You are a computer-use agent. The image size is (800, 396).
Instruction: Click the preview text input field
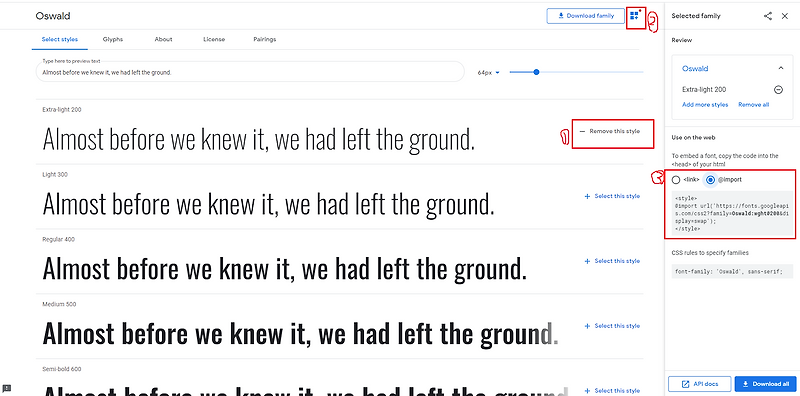click(x=250, y=71)
